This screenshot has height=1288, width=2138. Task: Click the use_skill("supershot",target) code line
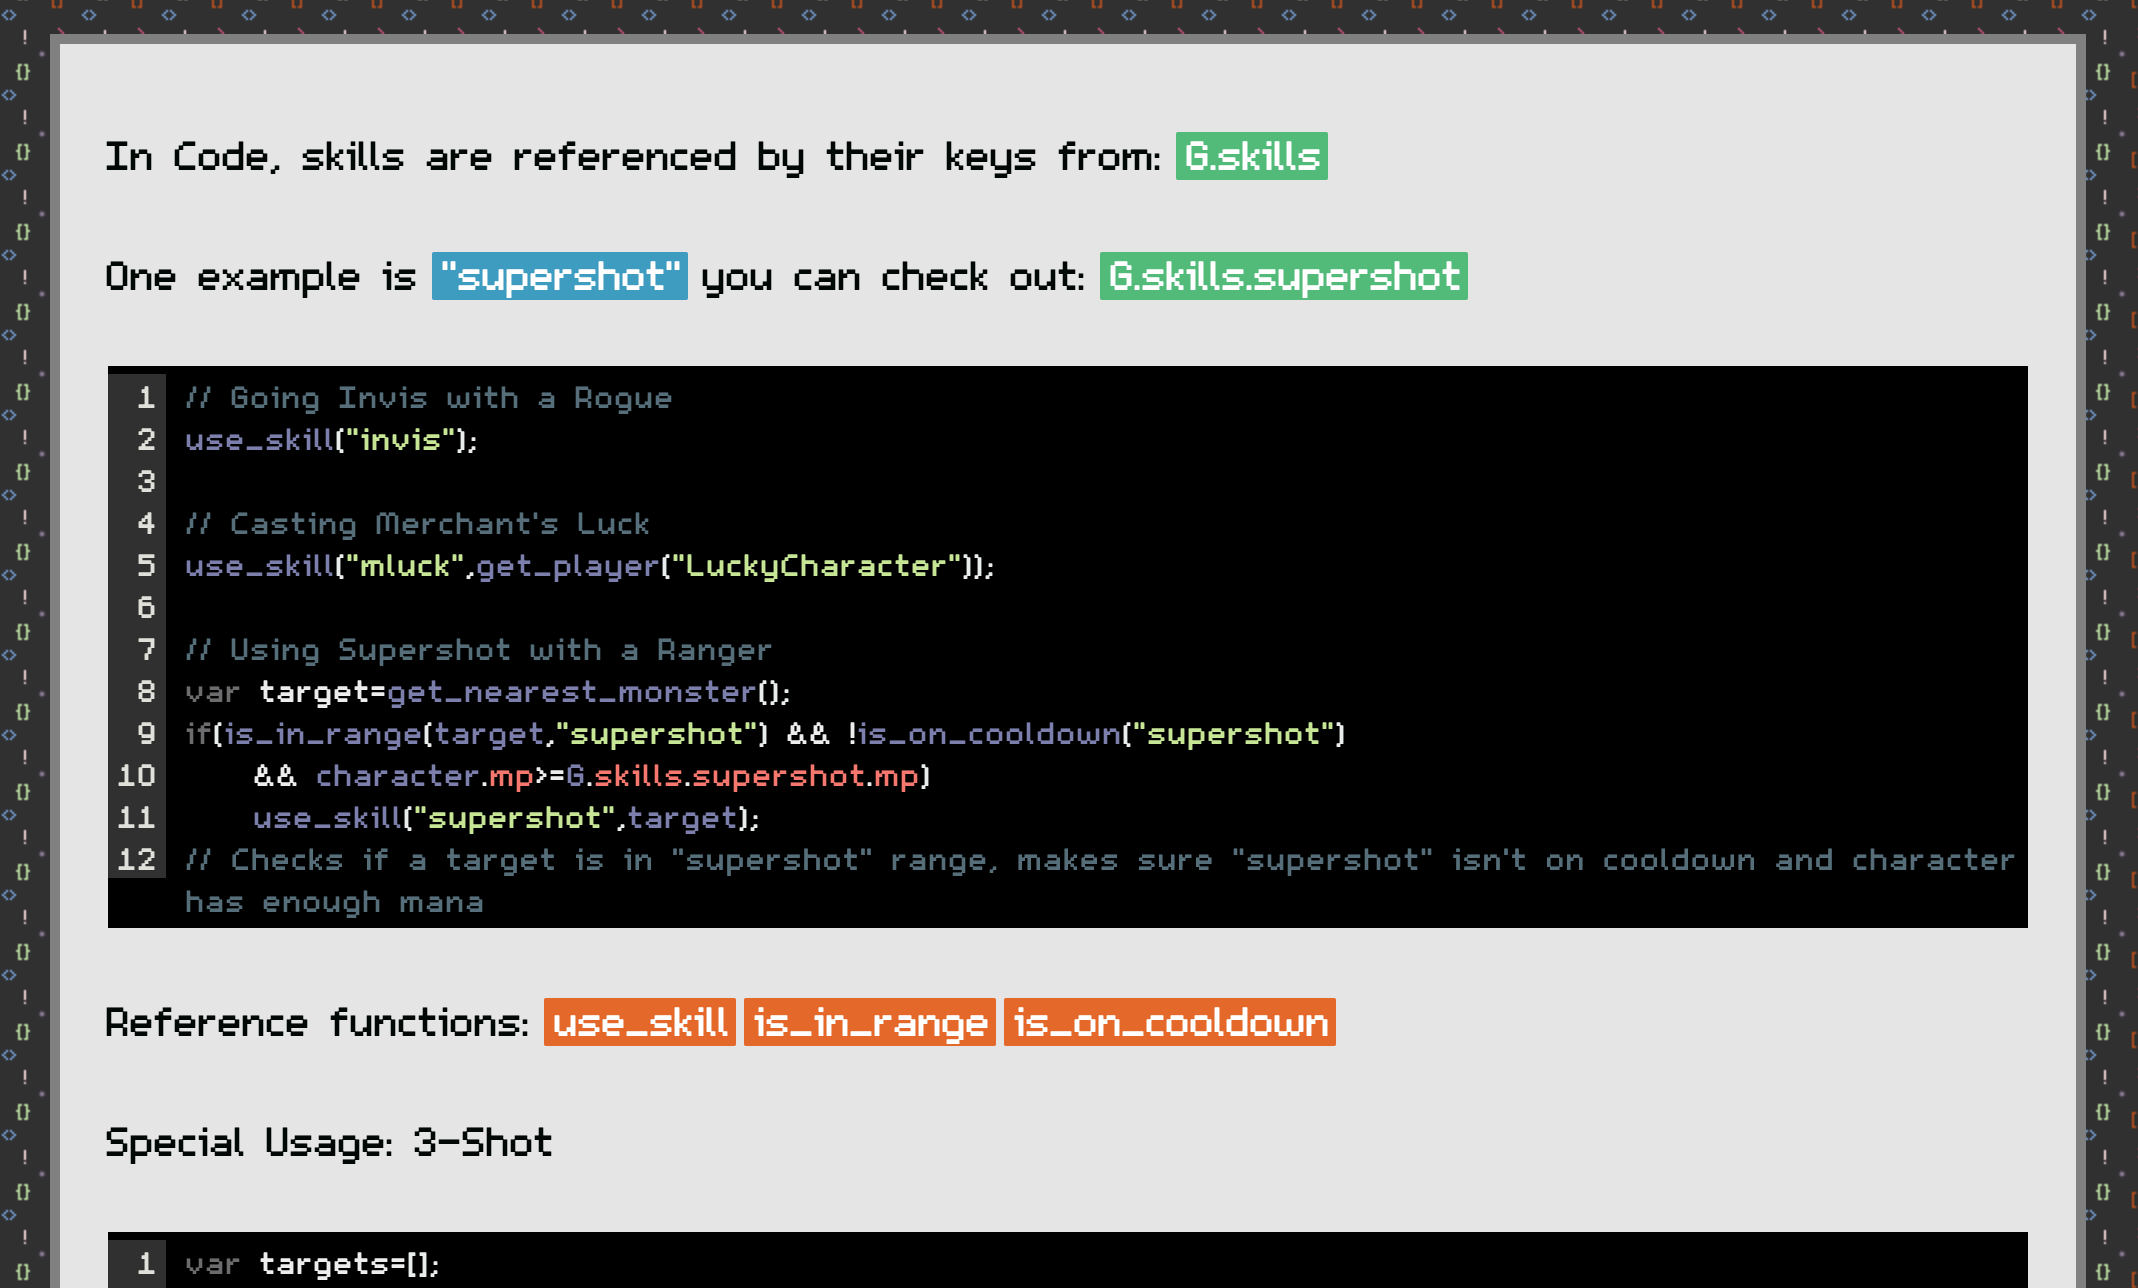505,818
